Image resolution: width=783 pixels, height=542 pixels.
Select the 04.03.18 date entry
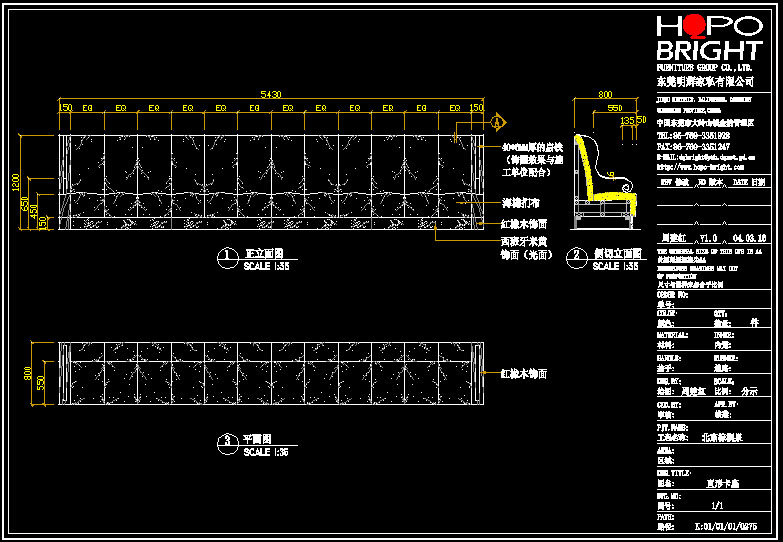point(749,238)
